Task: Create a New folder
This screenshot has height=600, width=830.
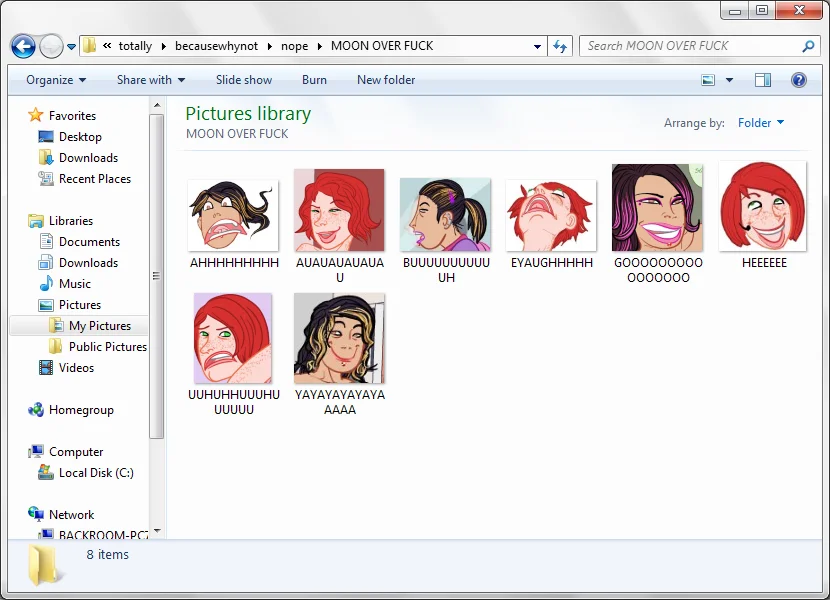Action: point(386,80)
